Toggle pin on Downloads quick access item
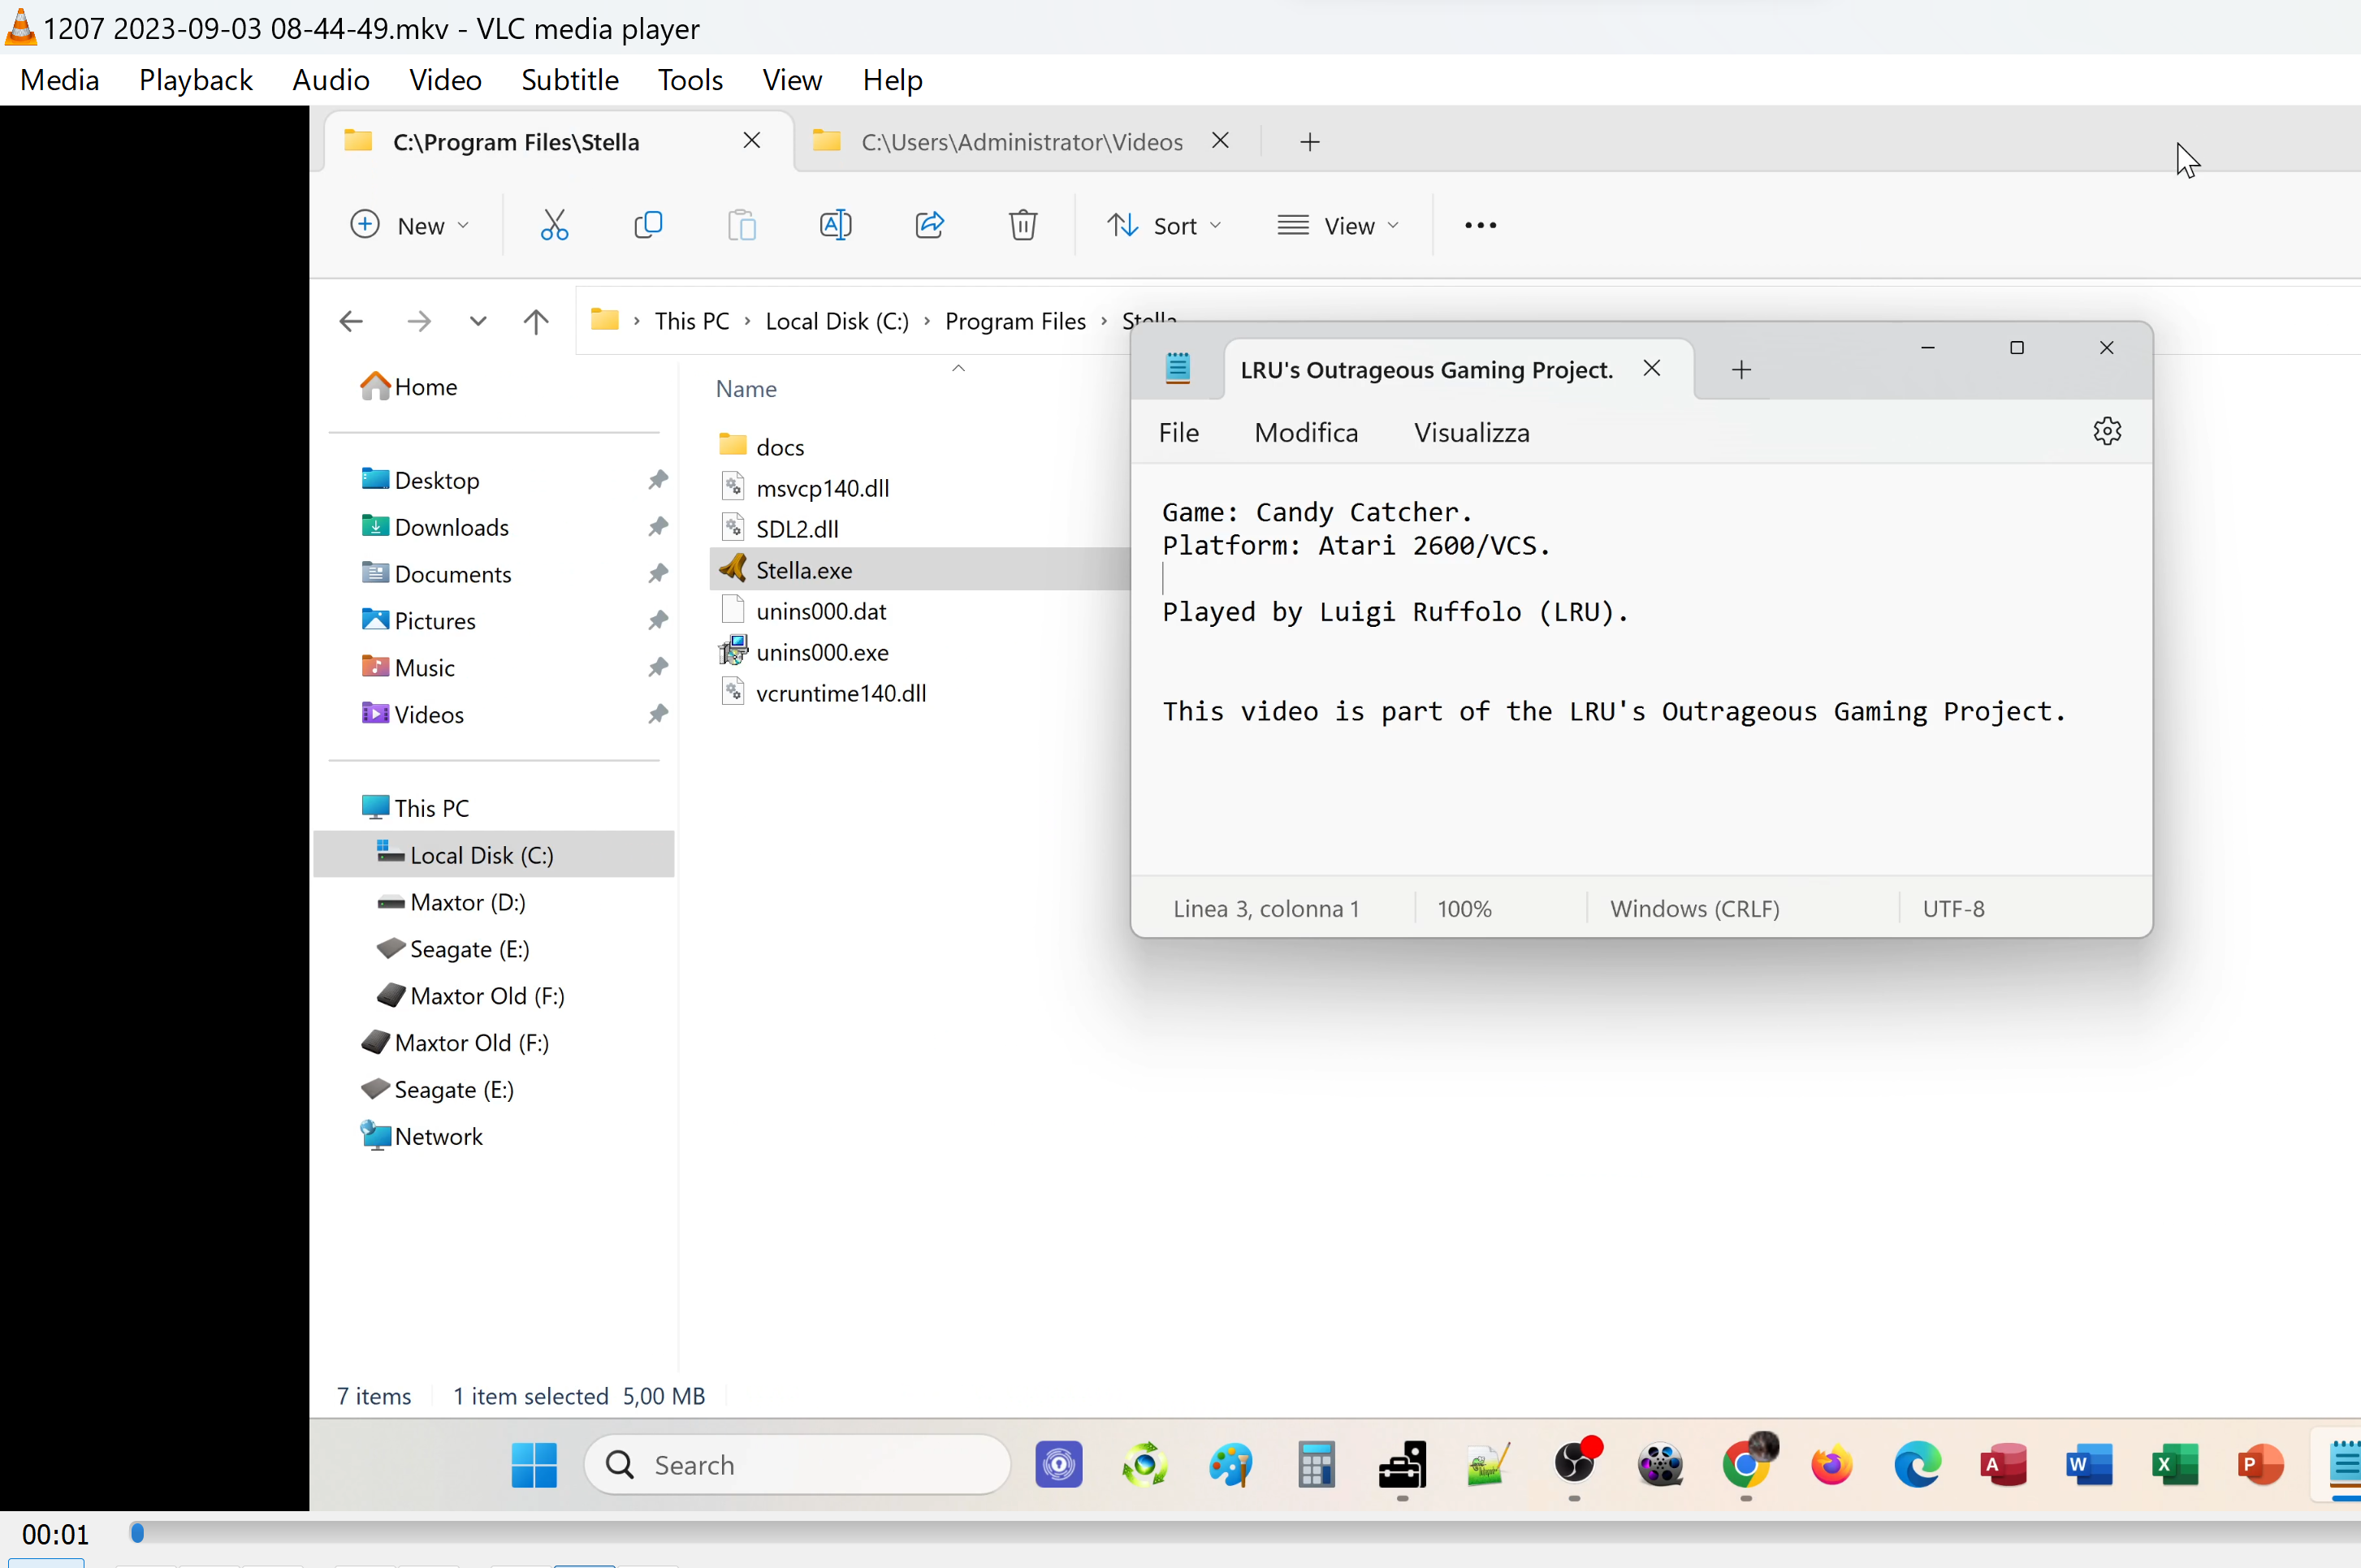This screenshot has height=1568, width=2361. click(x=657, y=527)
